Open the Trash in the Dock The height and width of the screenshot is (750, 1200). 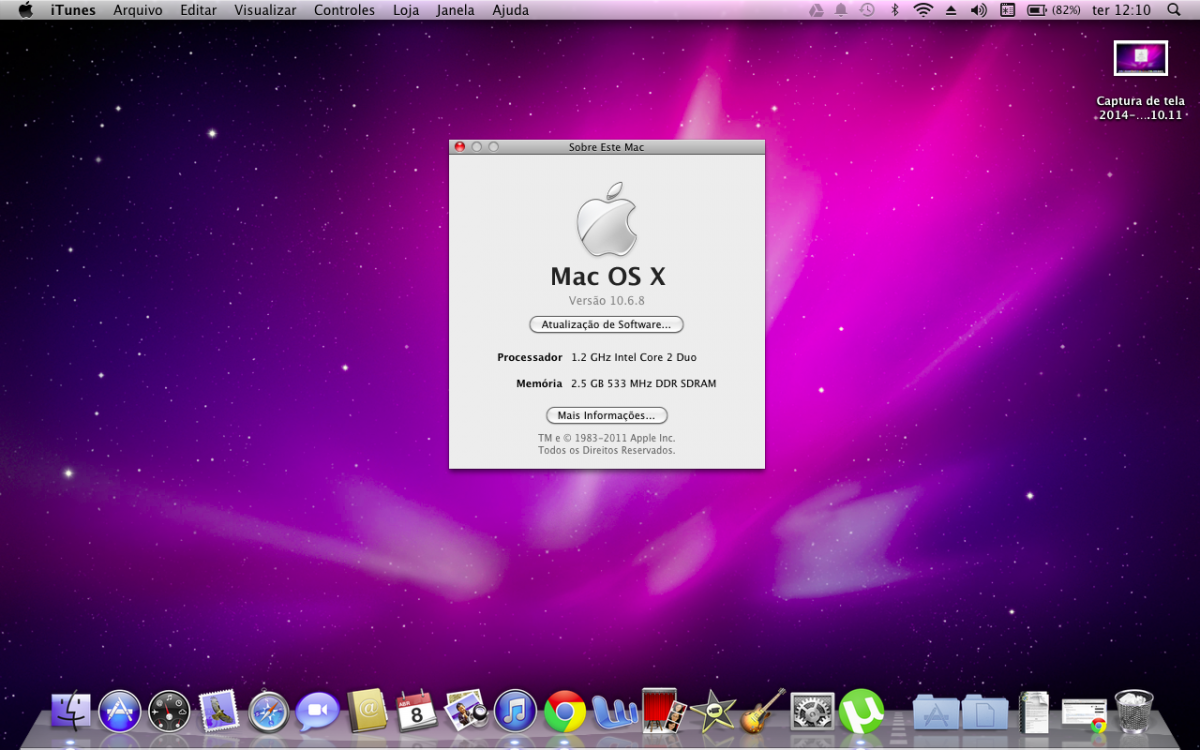(1134, 711)
